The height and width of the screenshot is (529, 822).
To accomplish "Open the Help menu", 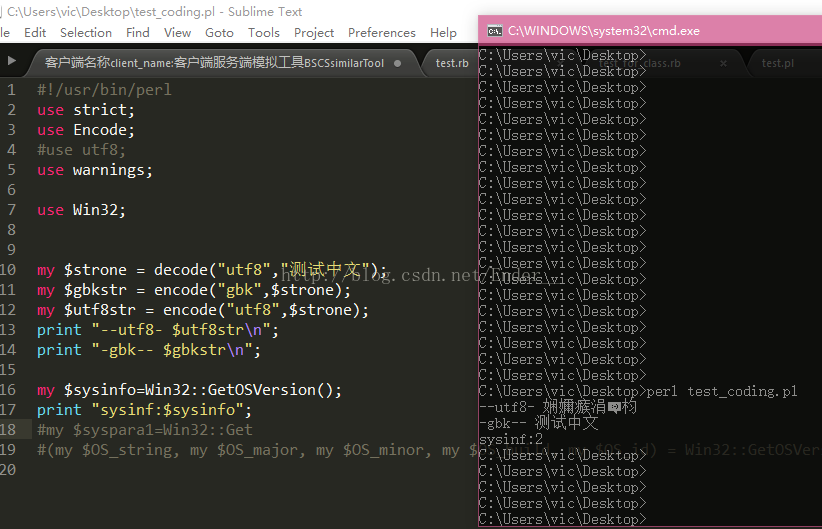I will coord(444,33).
